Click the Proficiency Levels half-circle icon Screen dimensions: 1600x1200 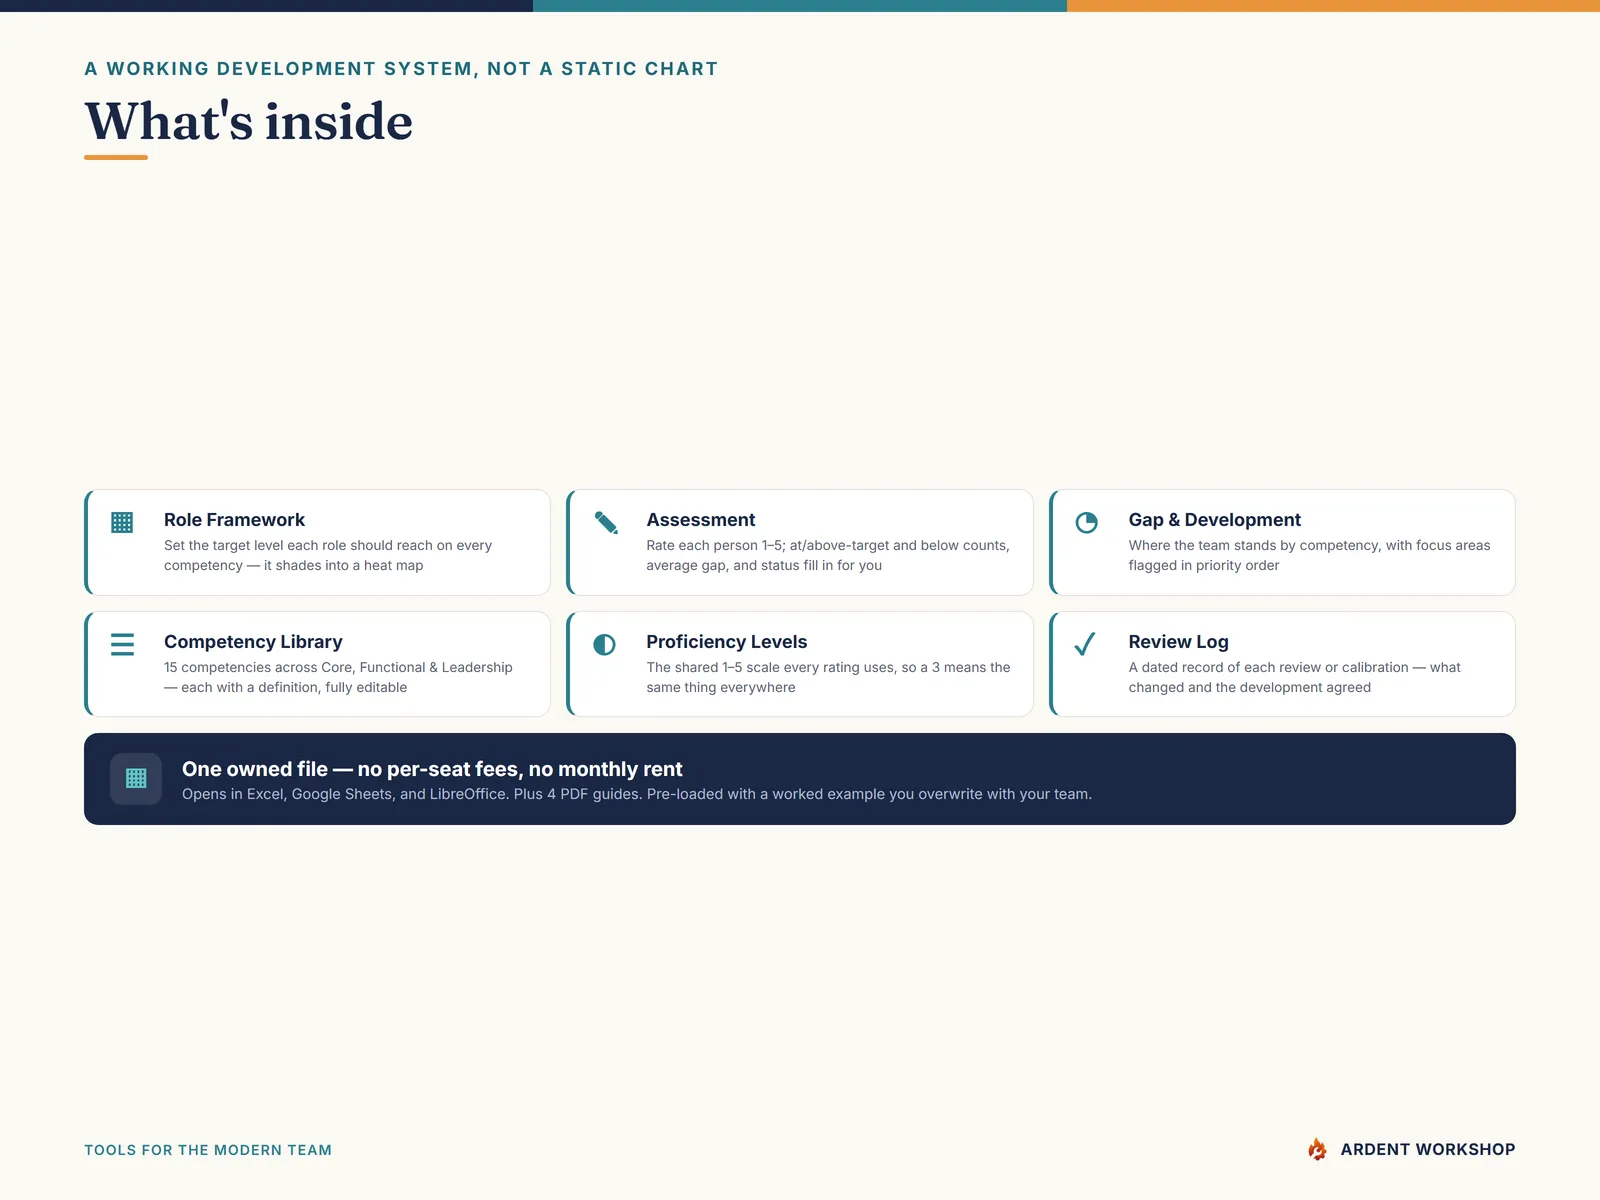coord(604,644)
